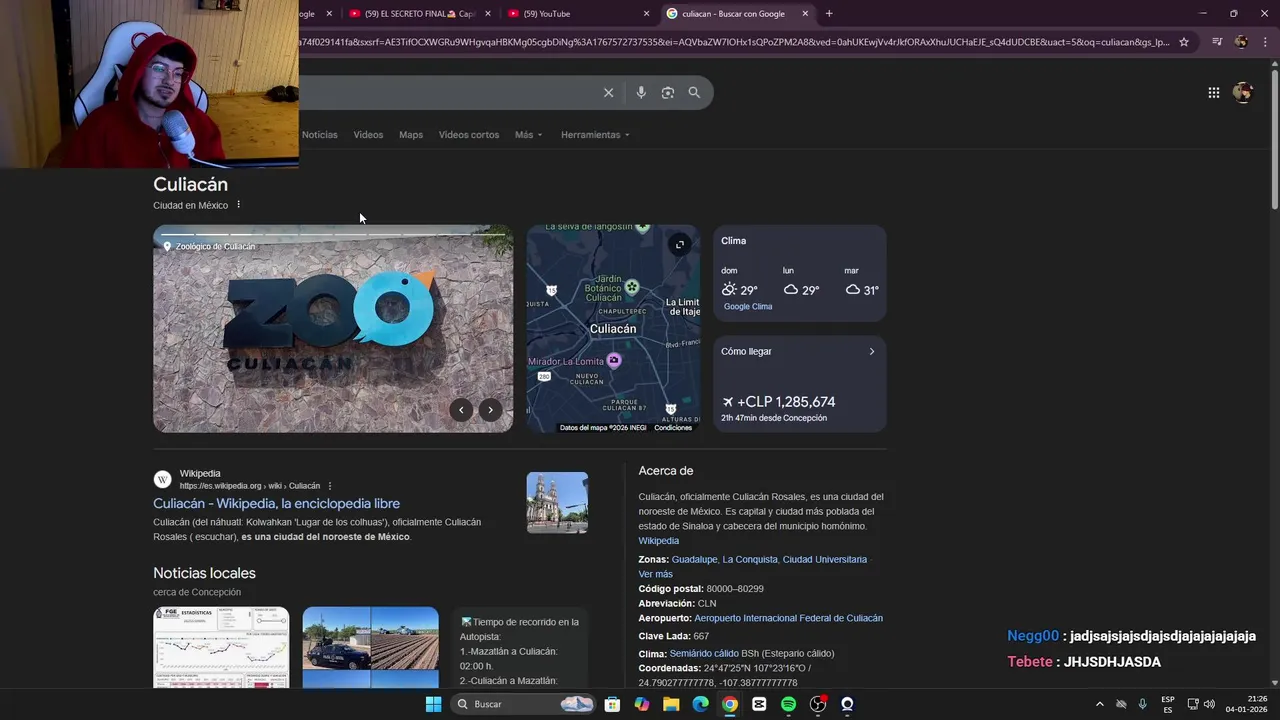Screen dimensions: 1280x720
Task: Switch to the 'Videos cortos' results tab
Action: (469, 135)
